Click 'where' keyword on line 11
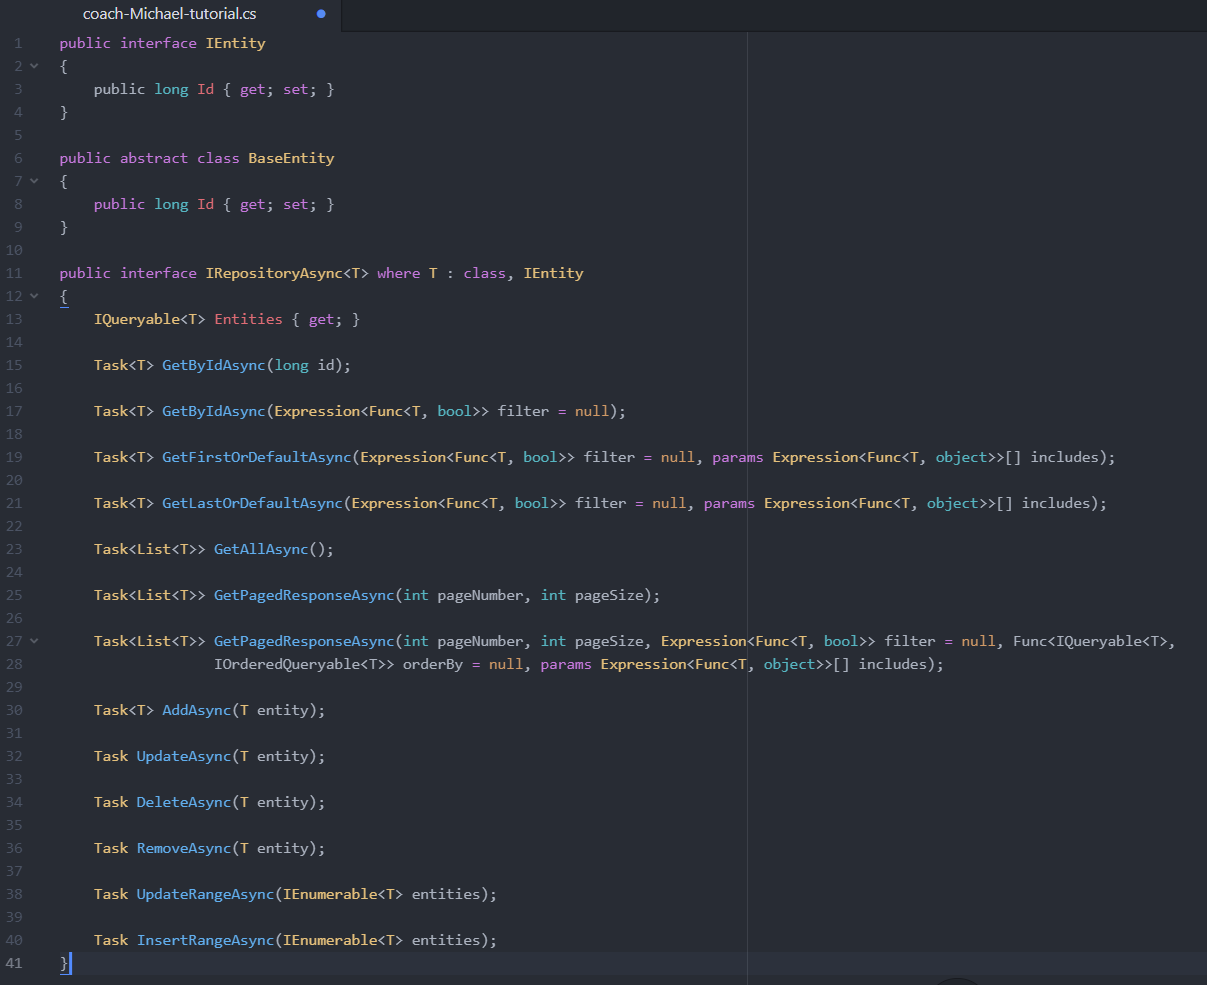This screenshot has height=985, width=1207. pyautogui.click(x=399, y=273)
